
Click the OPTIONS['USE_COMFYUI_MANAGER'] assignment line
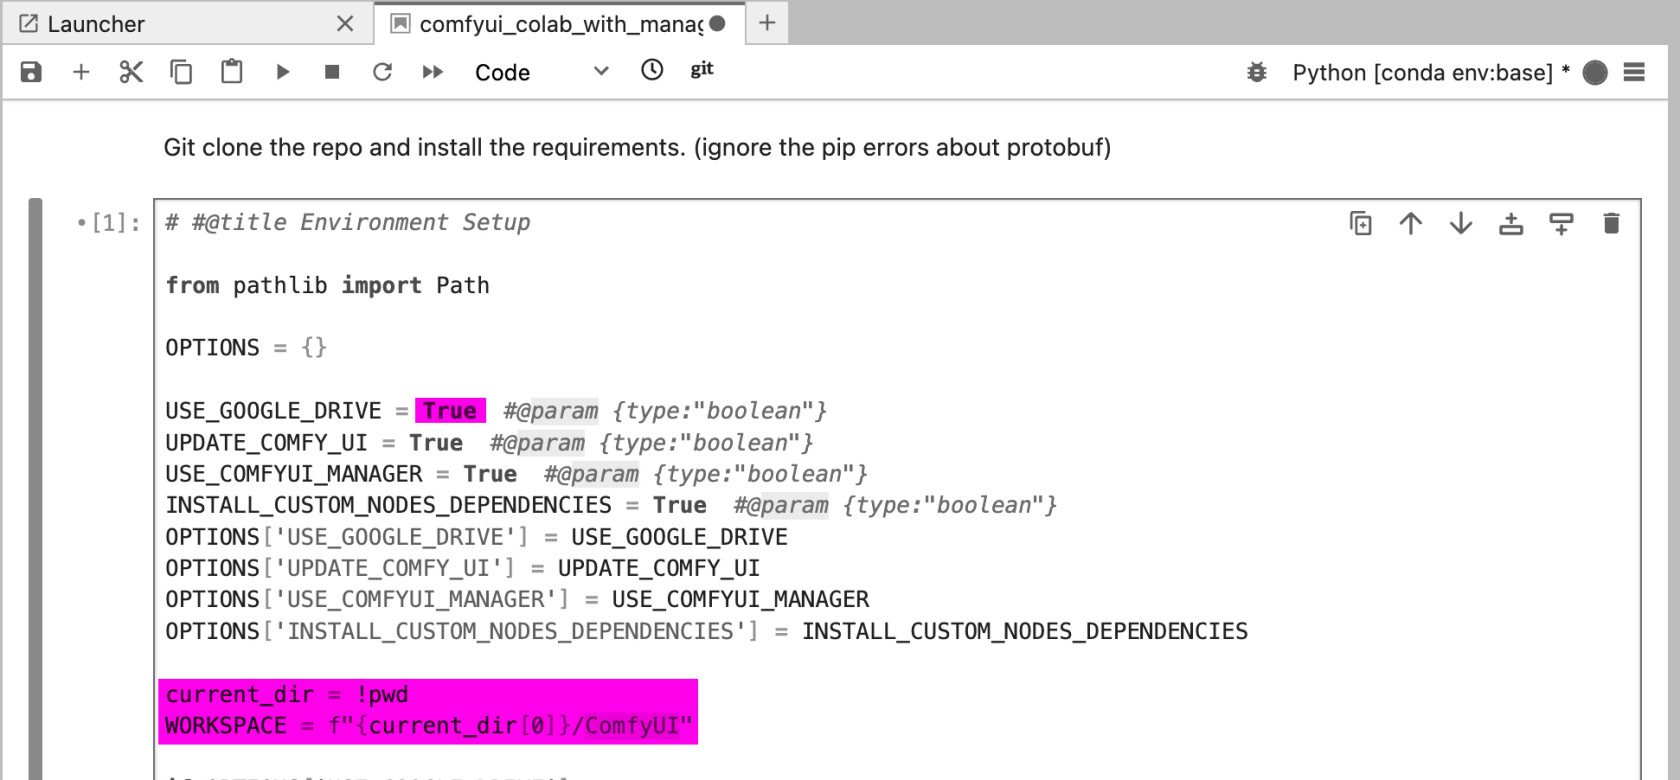pyautogui.click(x=517, y=599)
